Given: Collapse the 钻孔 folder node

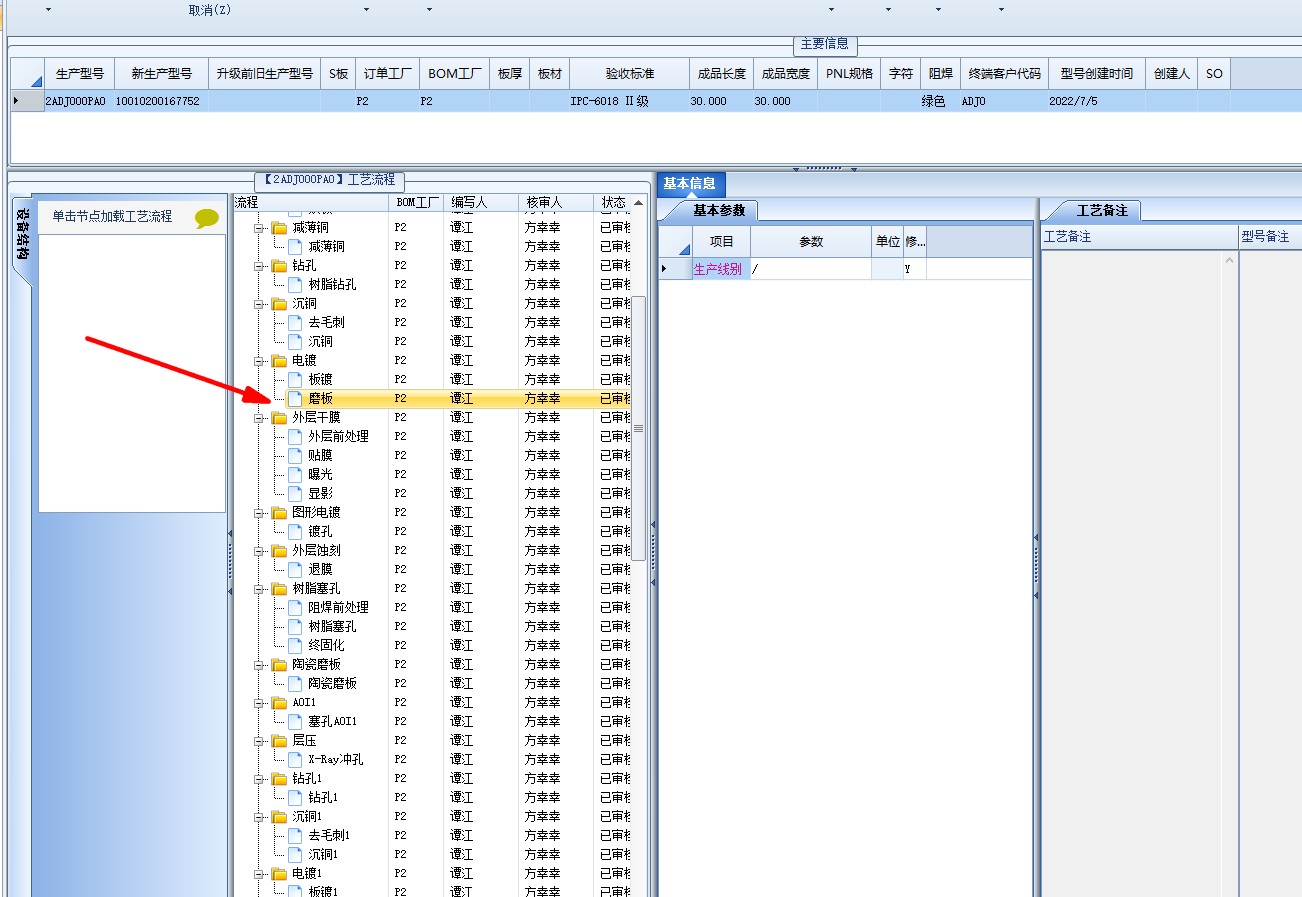Looking at the screenshot, I should [259, 266].
